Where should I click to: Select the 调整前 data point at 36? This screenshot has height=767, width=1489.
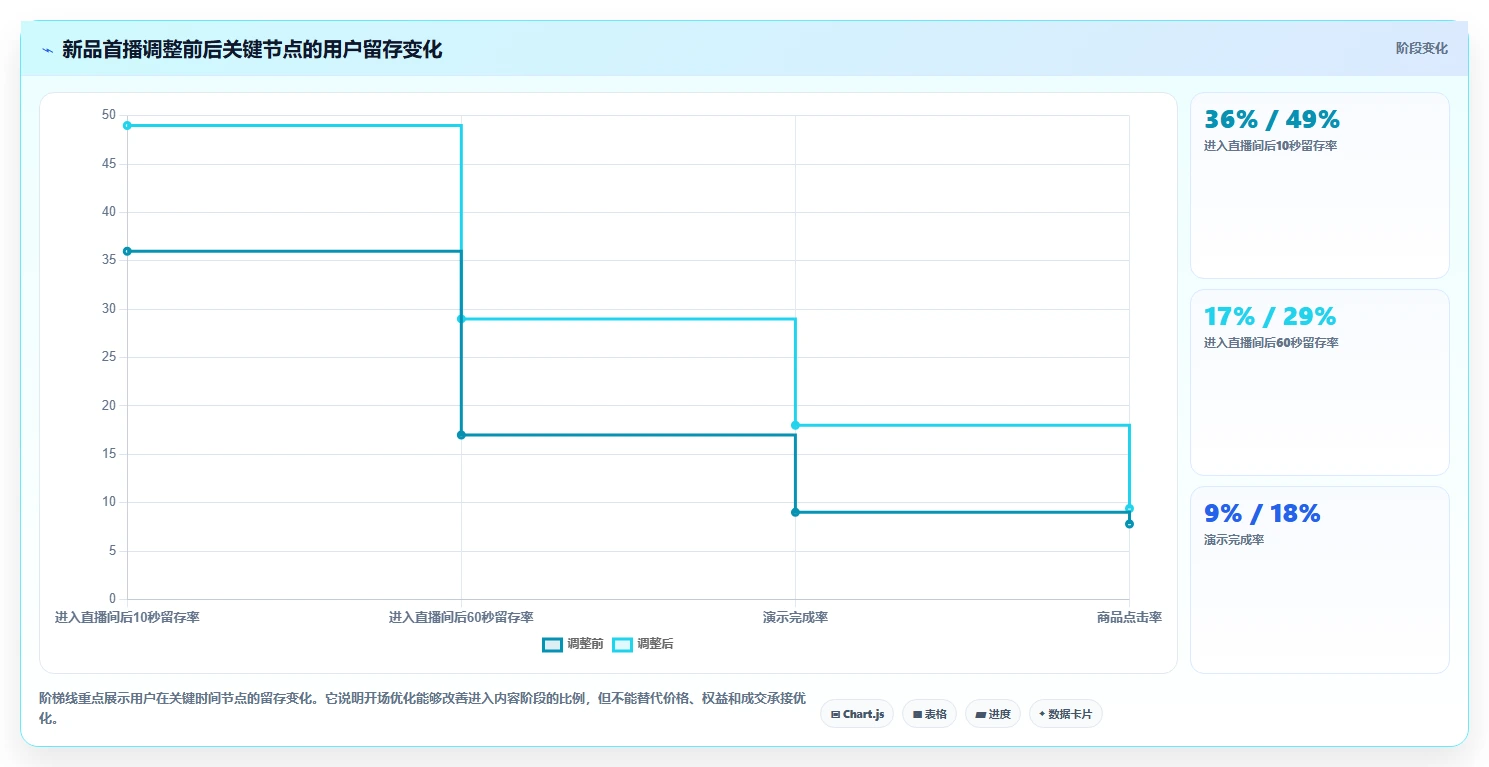coord(127,251)
